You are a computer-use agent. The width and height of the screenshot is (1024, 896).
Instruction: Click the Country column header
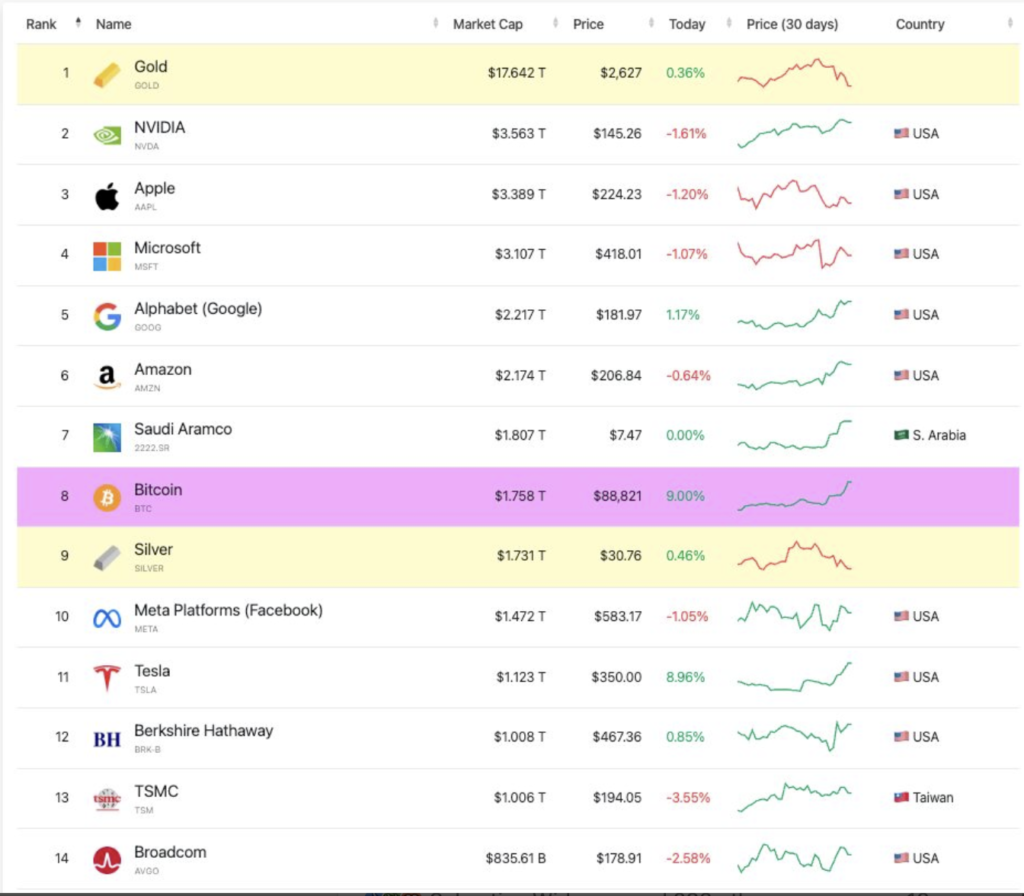(x=920, y=24)
